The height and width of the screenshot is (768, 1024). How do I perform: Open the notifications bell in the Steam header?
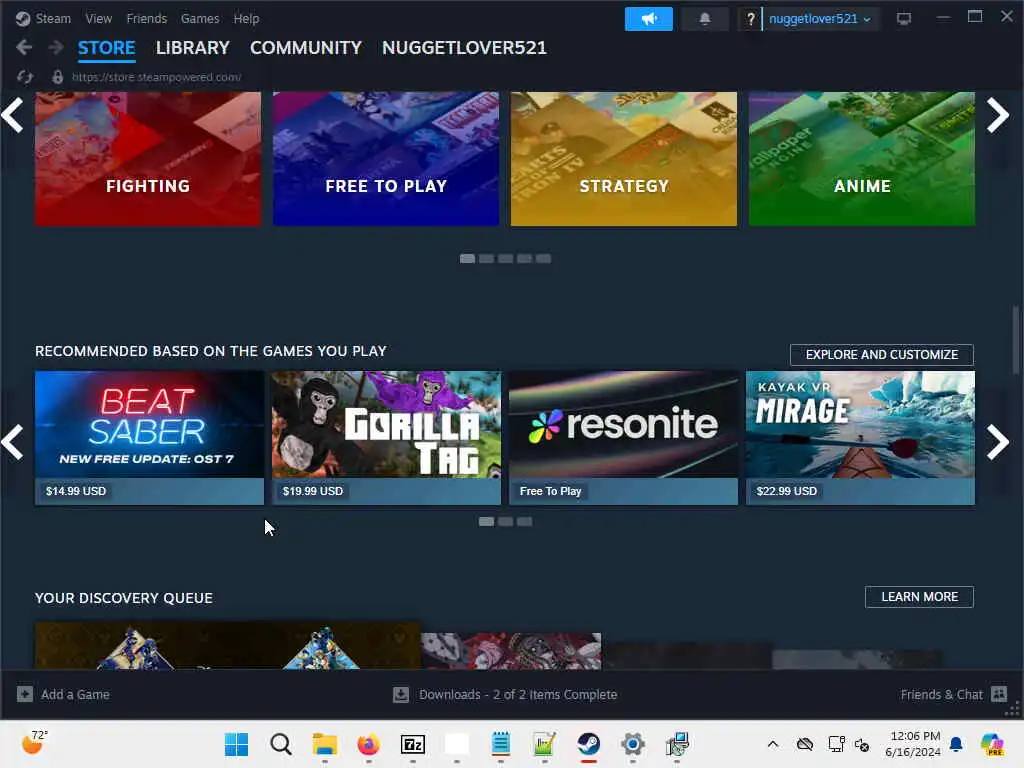pyautogui.click(x=705, y=19)
